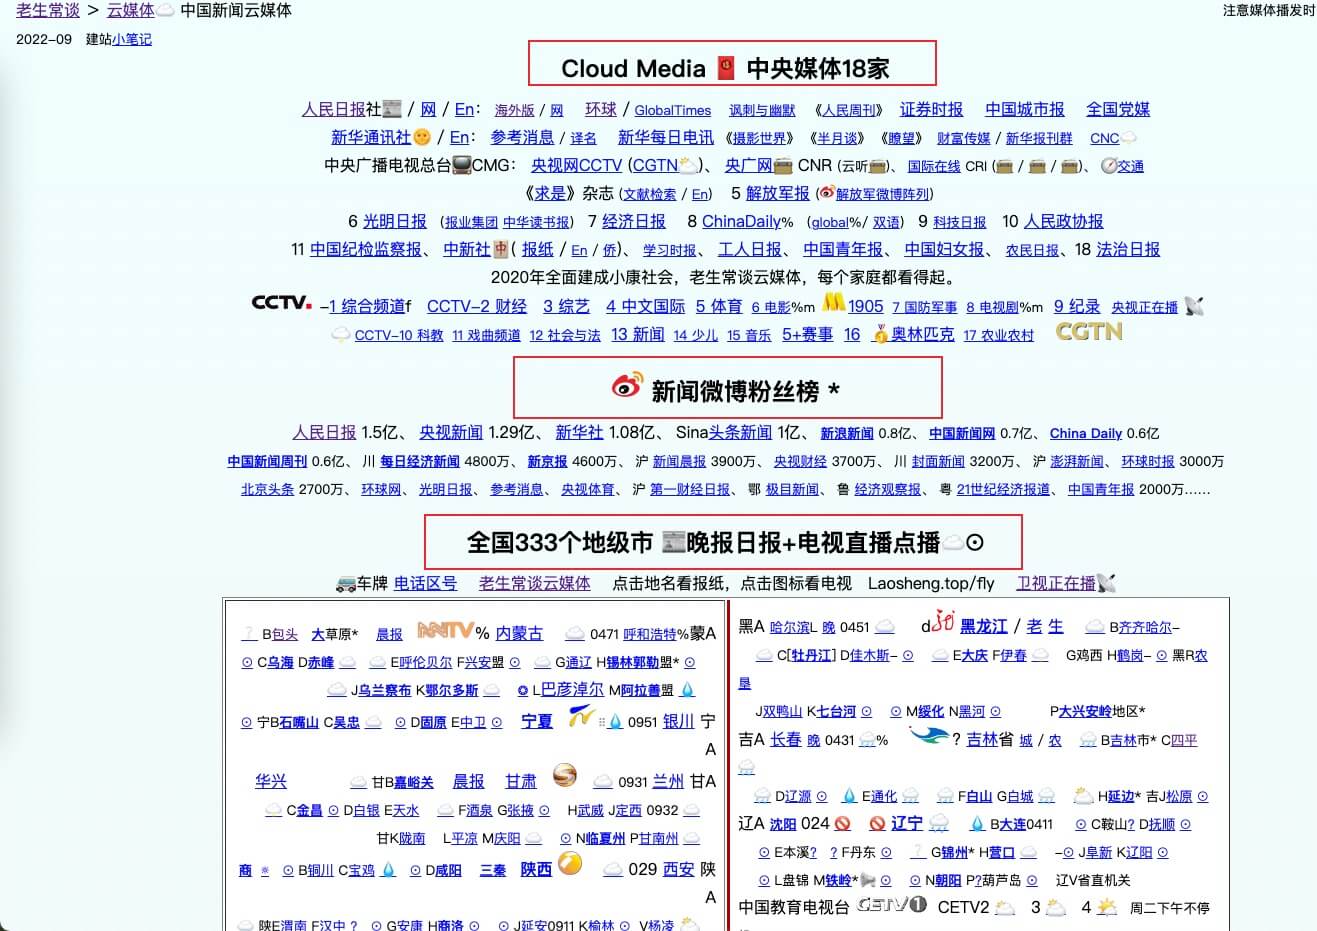Open the 呼和浩特 city link
Screen dimensions: 1317x931
click(650, 634)
